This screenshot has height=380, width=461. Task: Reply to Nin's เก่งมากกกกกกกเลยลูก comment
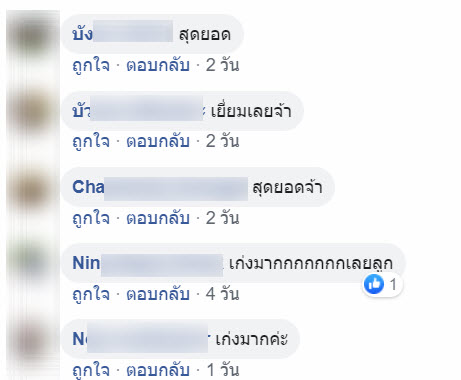(x=158, y=294)
